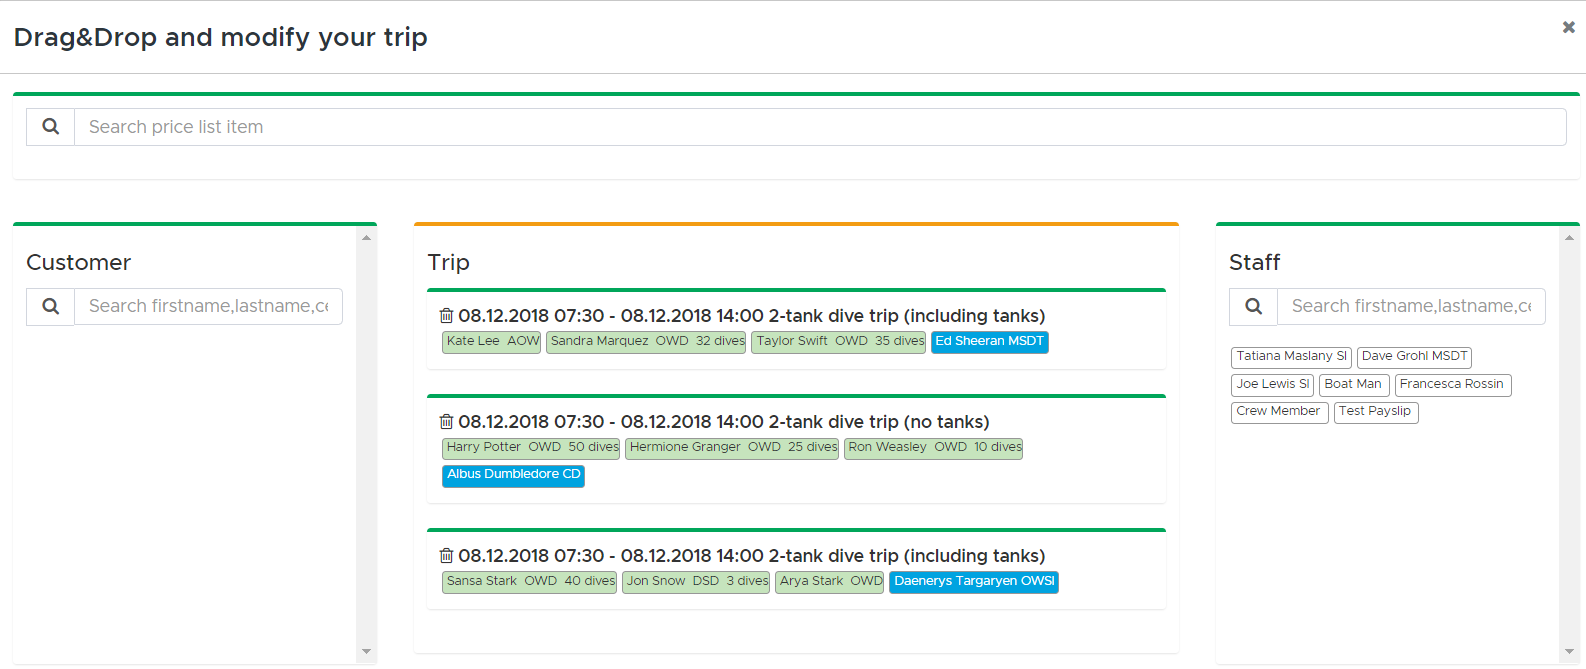The width and height of the screenshot is (1586, 669).
Task: Click the first trip title with Kate Lee
Action: pos(752,316)
